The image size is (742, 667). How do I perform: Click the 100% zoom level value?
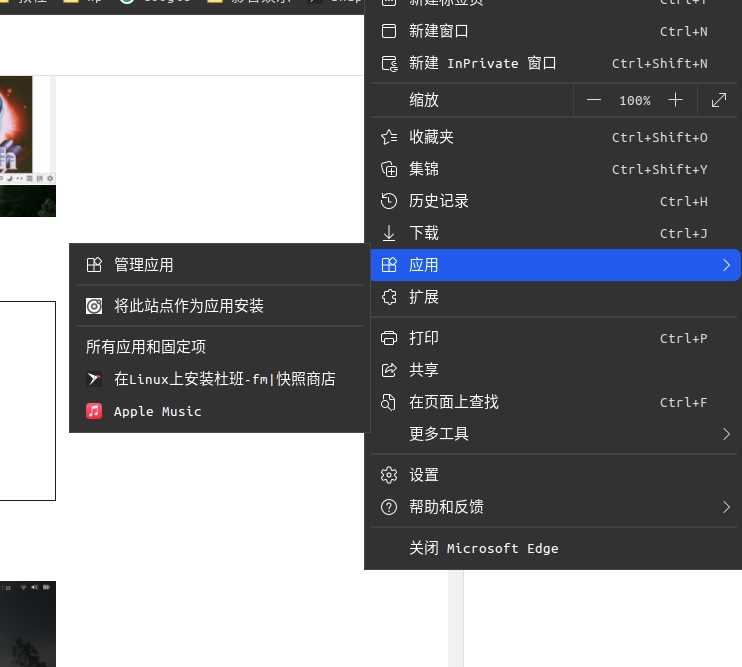click(635, 100)
